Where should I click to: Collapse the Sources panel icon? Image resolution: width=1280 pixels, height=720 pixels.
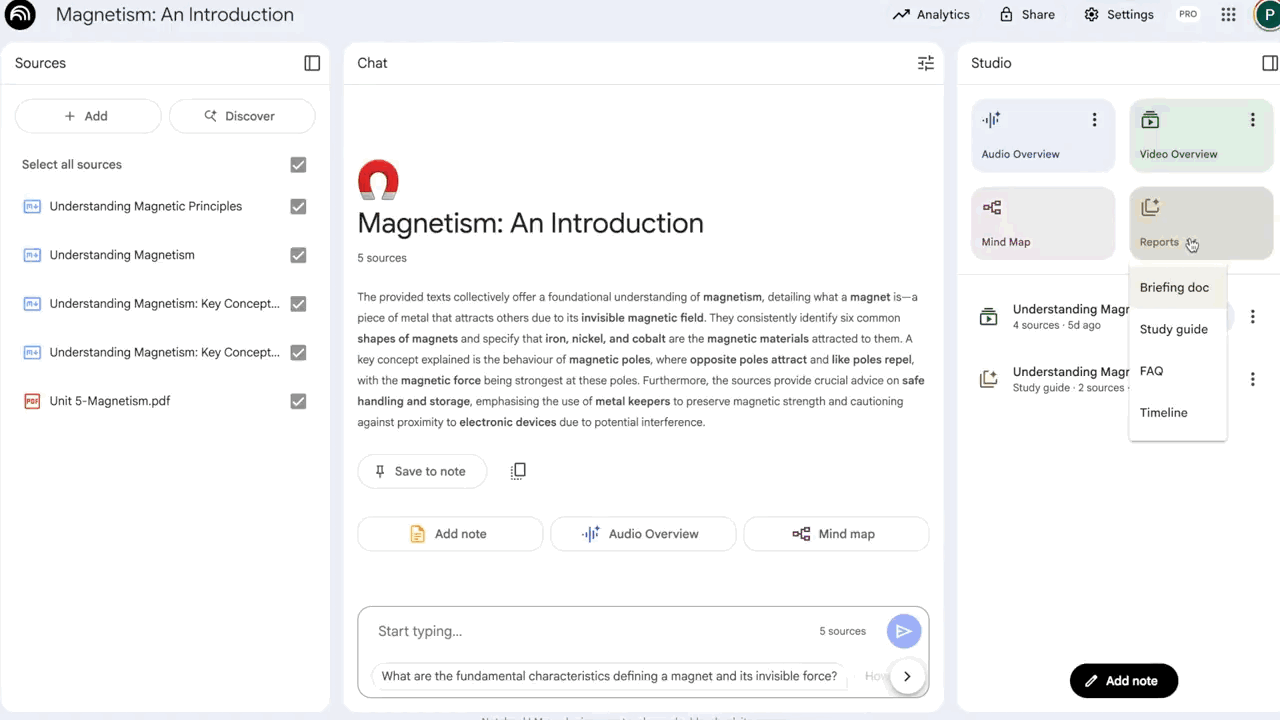click(312, 63)
